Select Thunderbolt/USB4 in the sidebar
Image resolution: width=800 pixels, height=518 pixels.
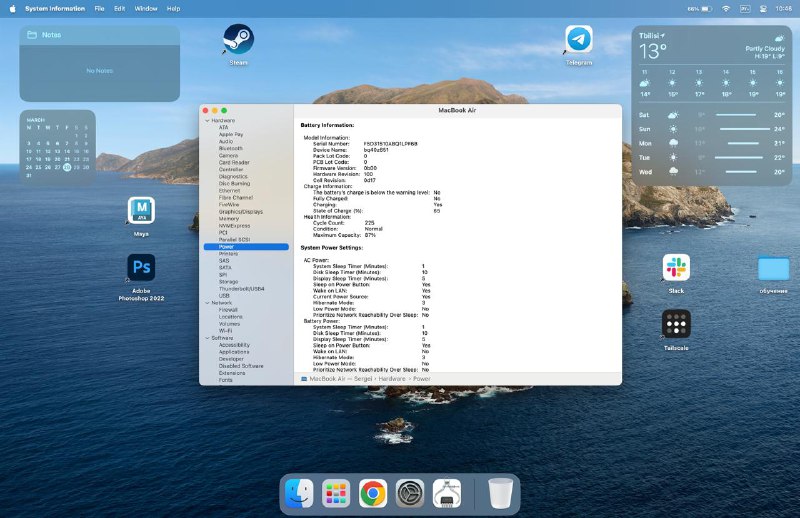click(x=241, y=289)
